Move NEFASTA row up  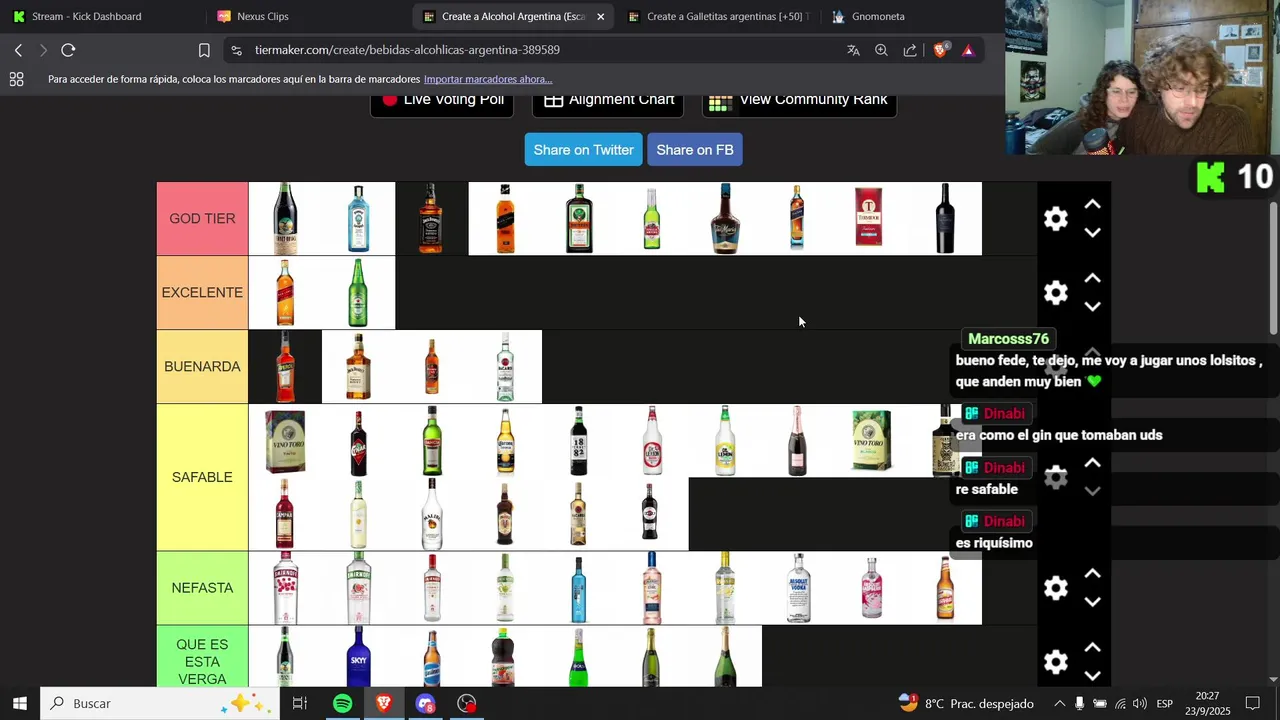coord(1093,573)
